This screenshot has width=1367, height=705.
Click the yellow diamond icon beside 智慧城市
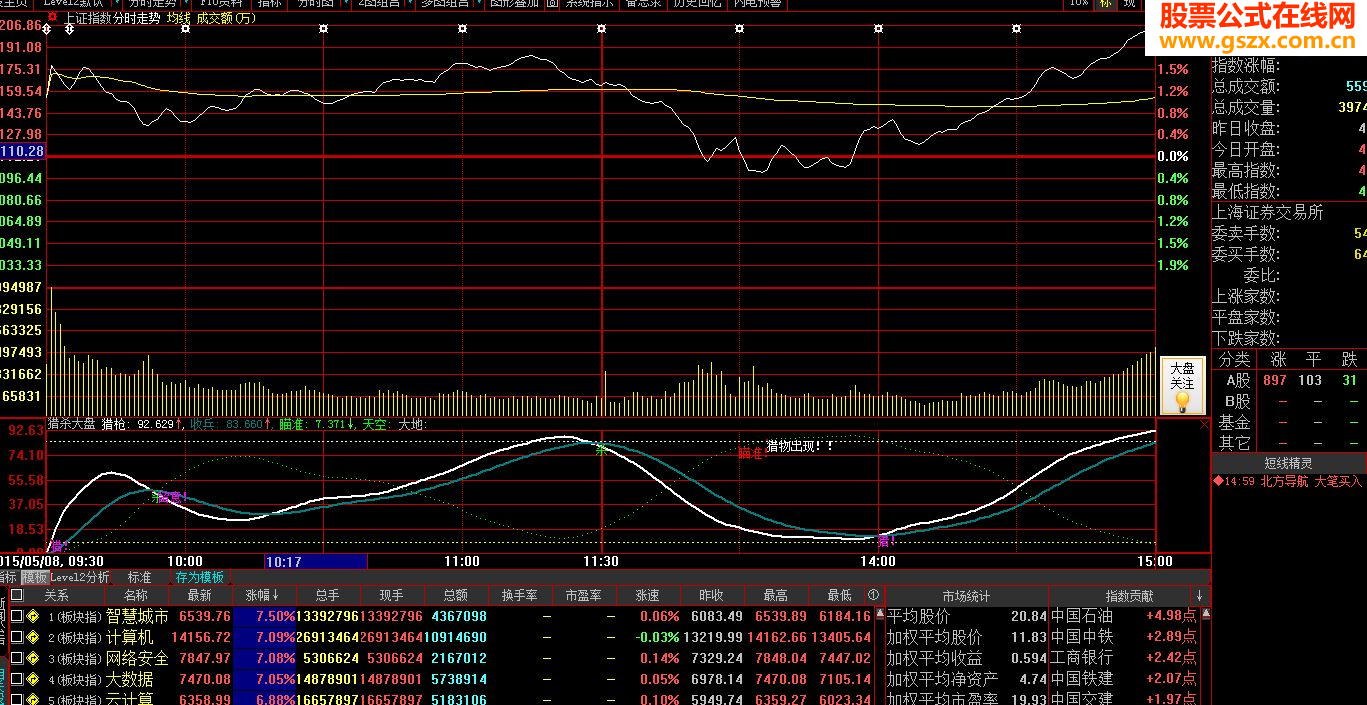[32, 617]
